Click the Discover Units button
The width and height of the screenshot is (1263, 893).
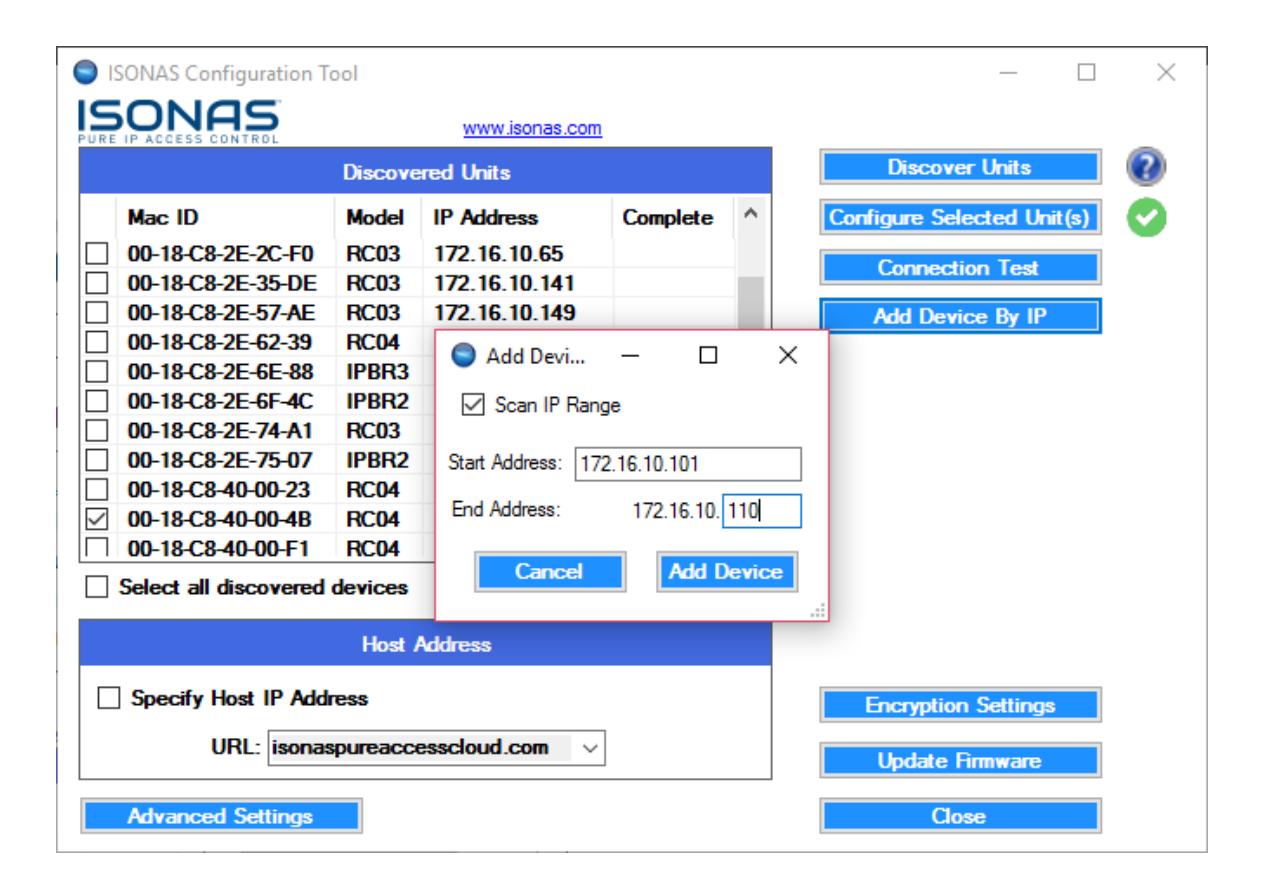(x=961, y=167)
